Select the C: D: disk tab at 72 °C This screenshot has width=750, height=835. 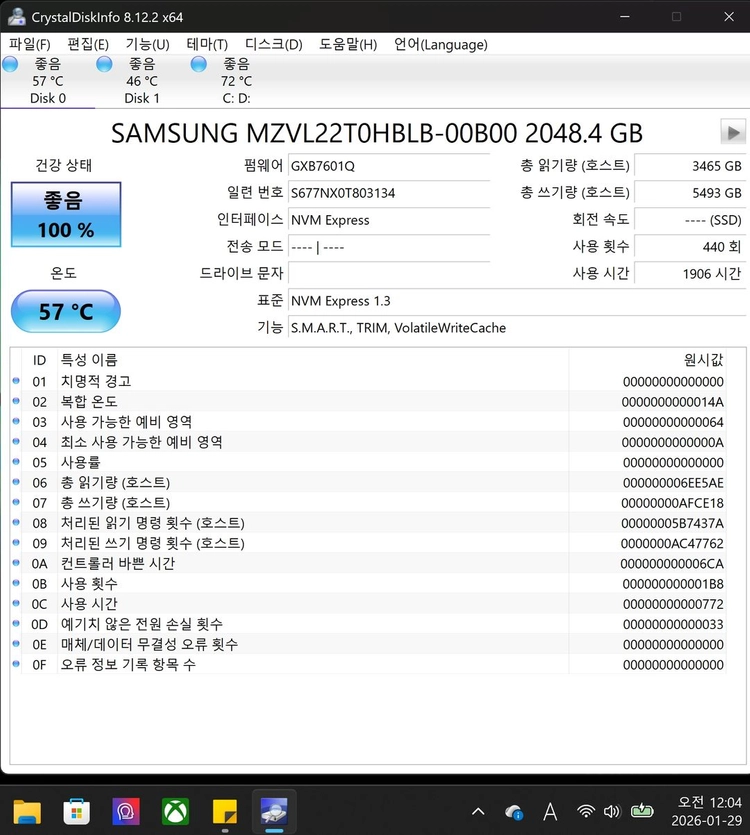click(x=236, y=81)
